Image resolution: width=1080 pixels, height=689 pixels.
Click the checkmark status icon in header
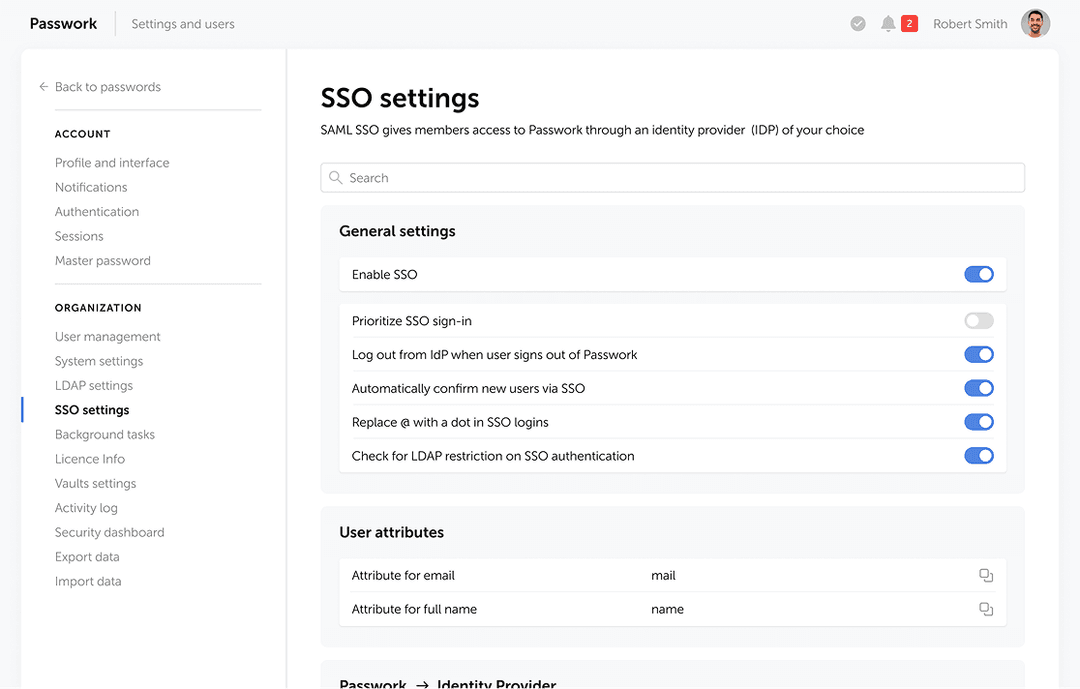858,24
